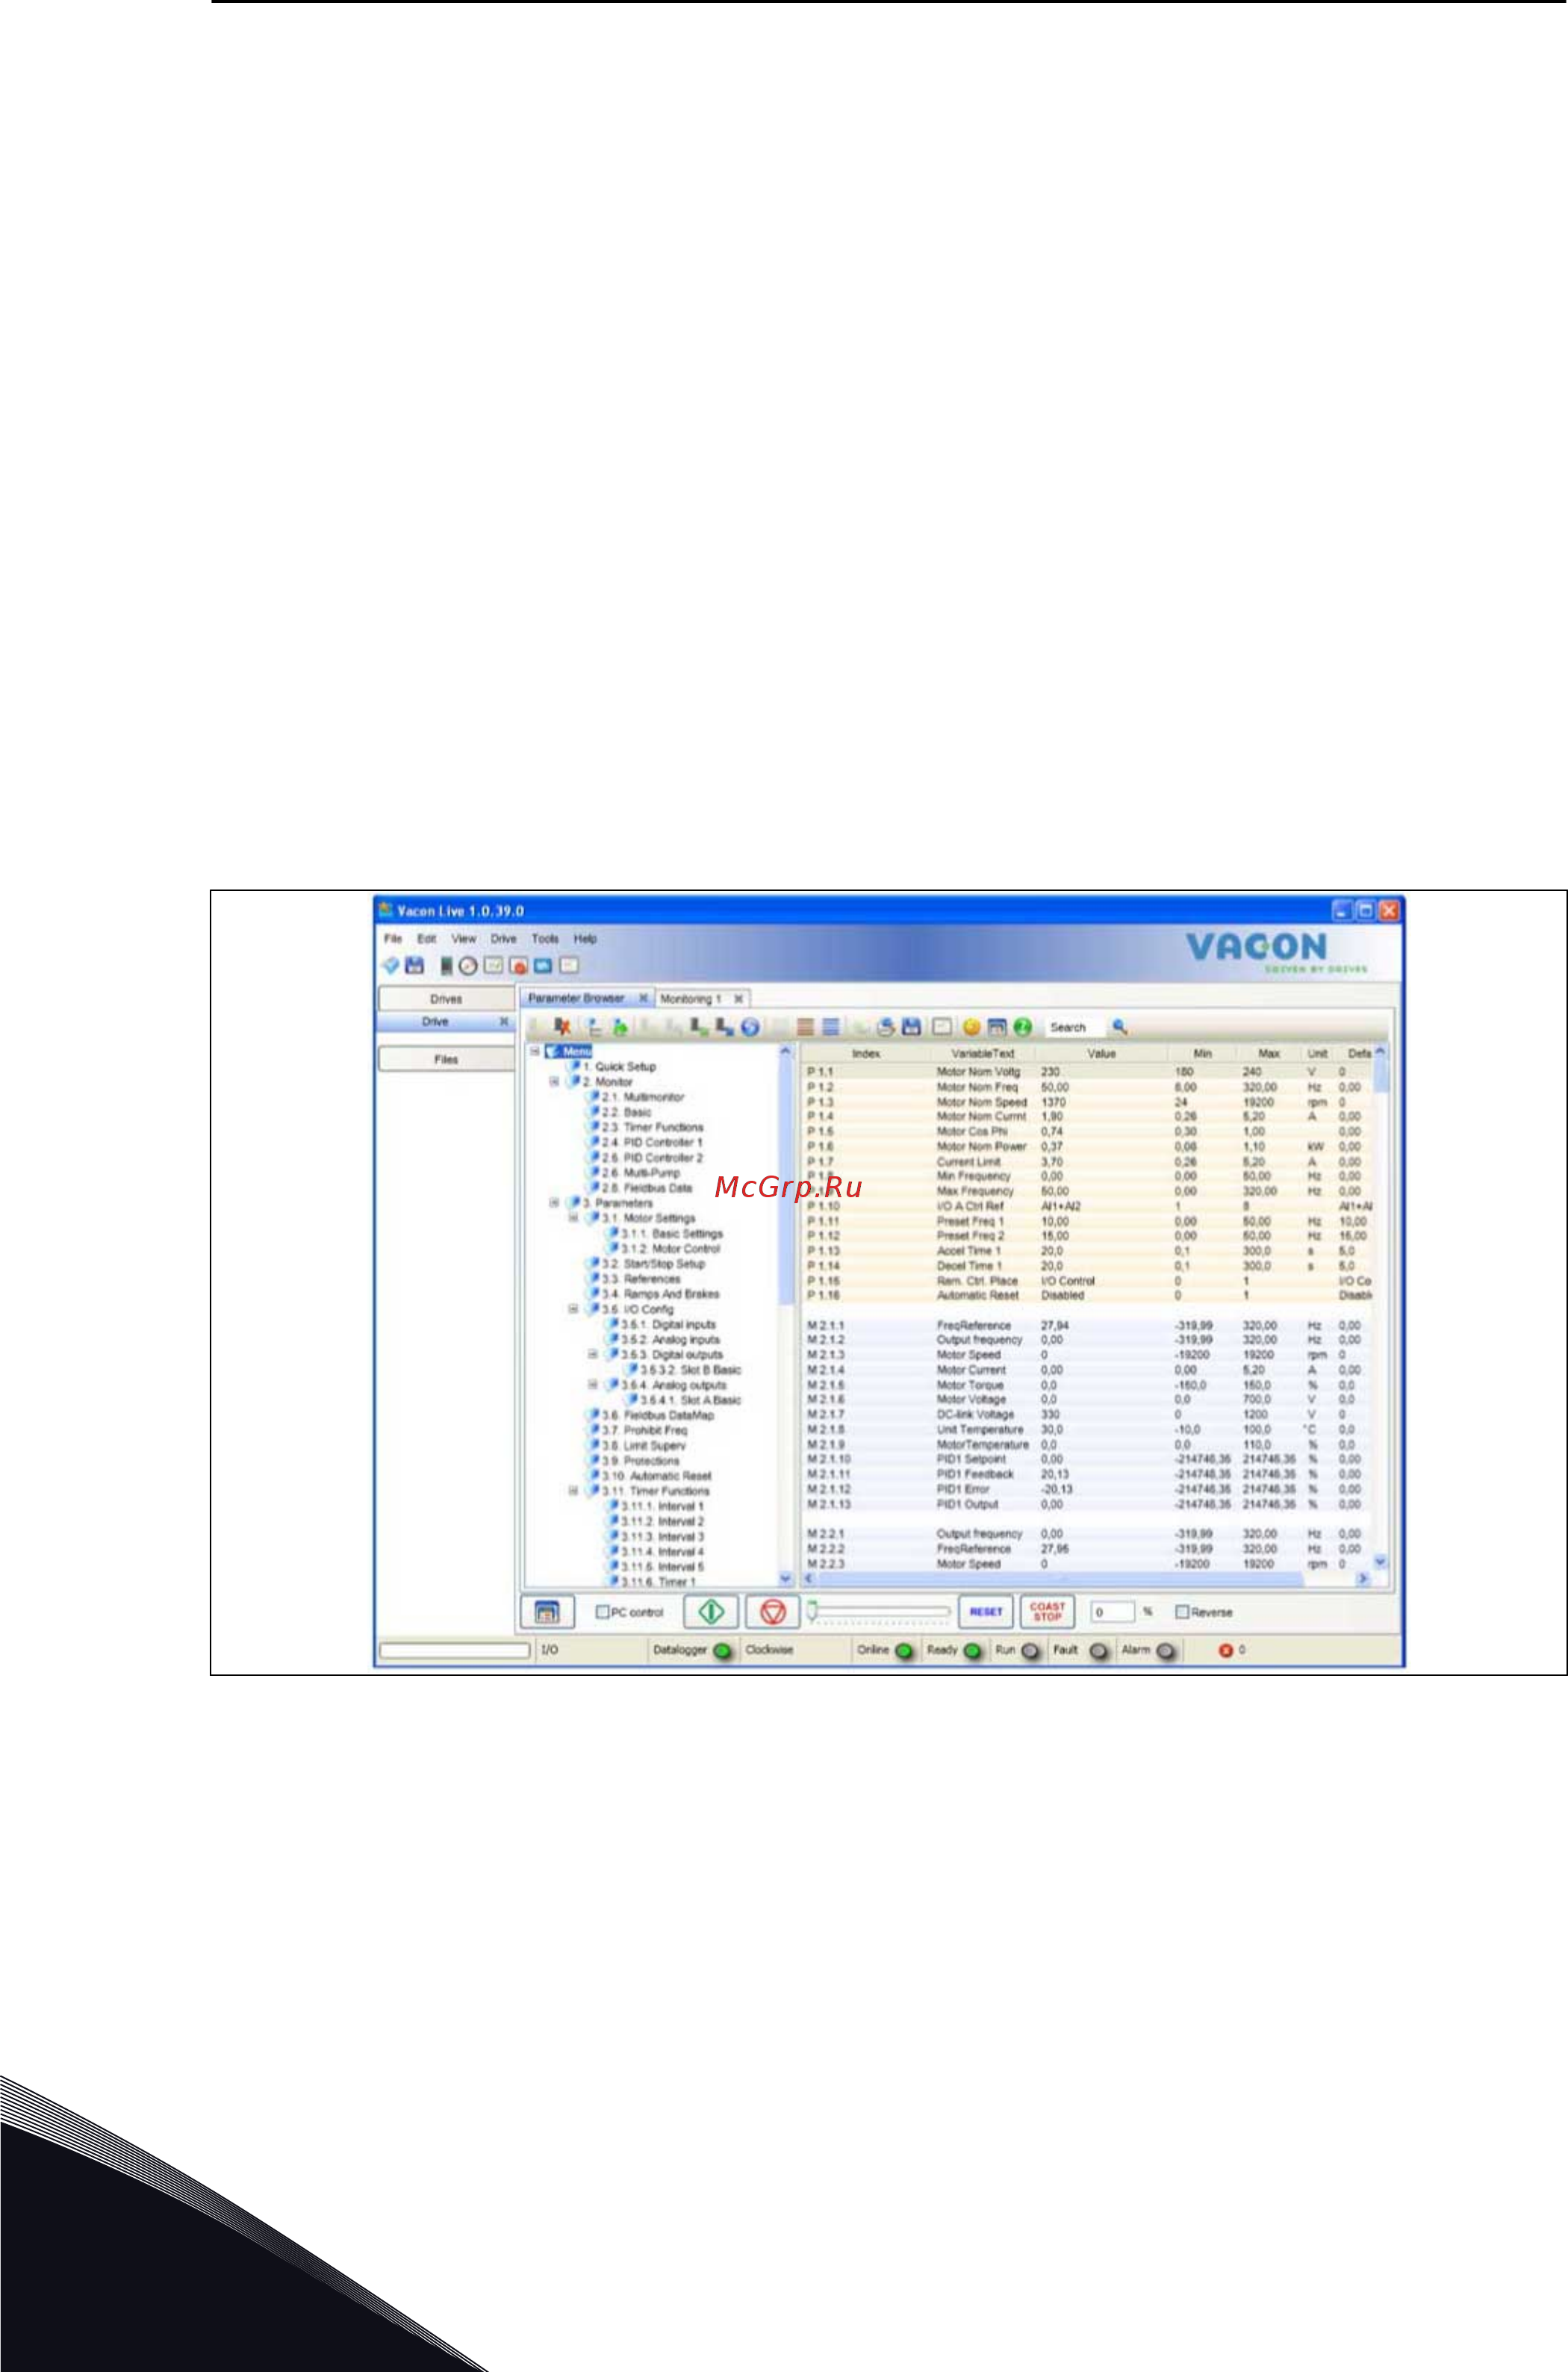Click the tree panel down scroll arrow
This screenshot has width=1568, height=2372.
(785, 1579)
